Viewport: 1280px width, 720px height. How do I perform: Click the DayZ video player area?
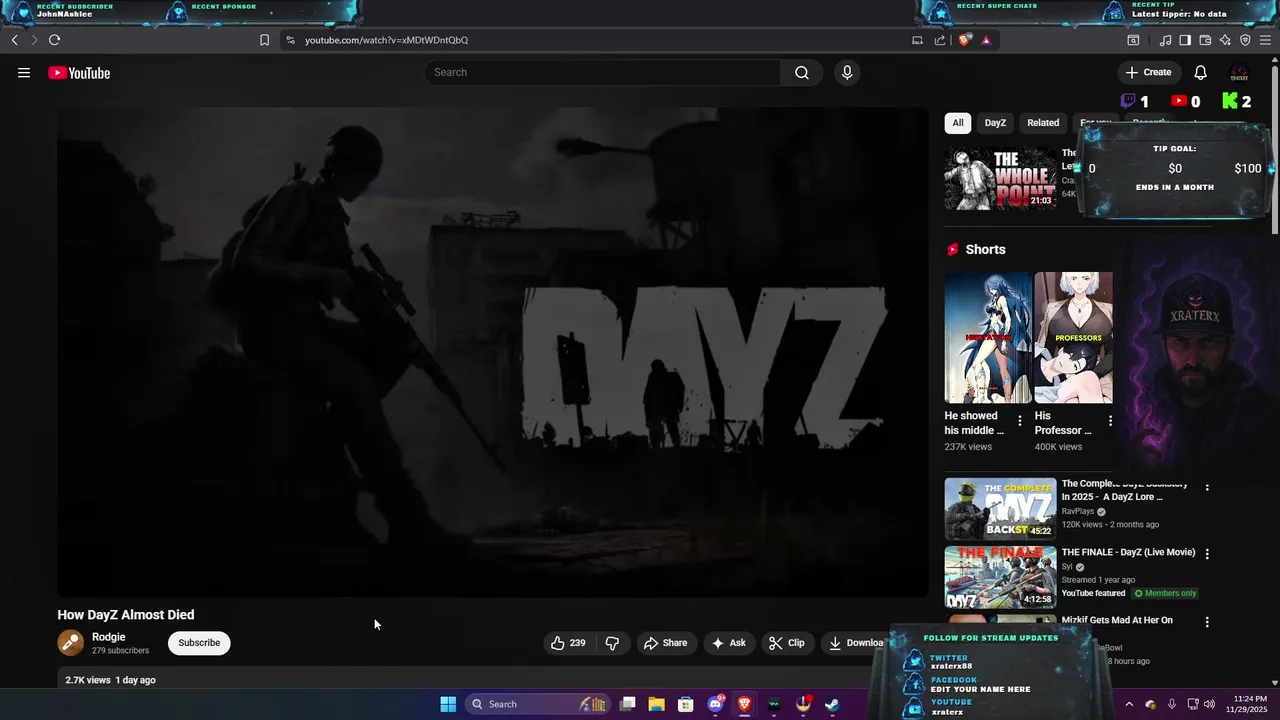point(493,352)
